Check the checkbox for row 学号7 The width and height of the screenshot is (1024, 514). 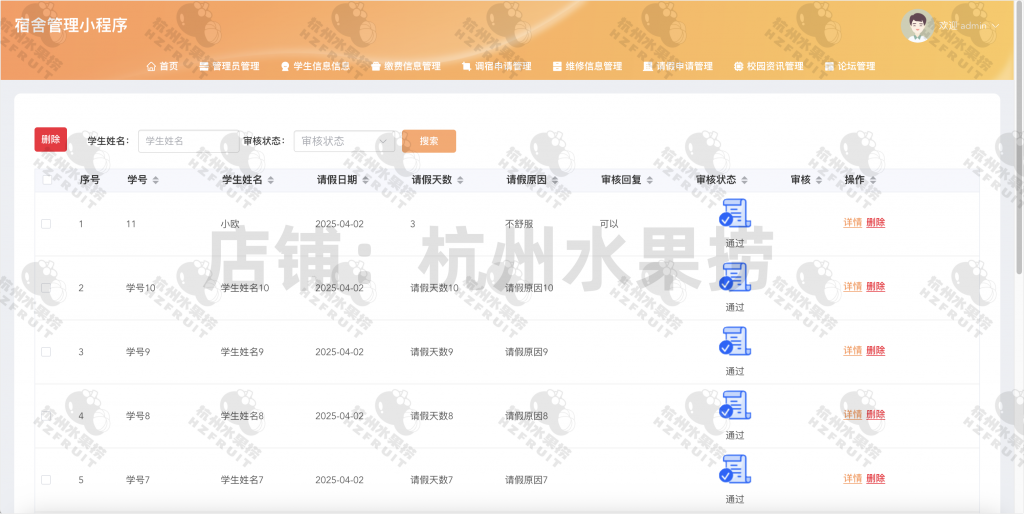pos(46,480)
